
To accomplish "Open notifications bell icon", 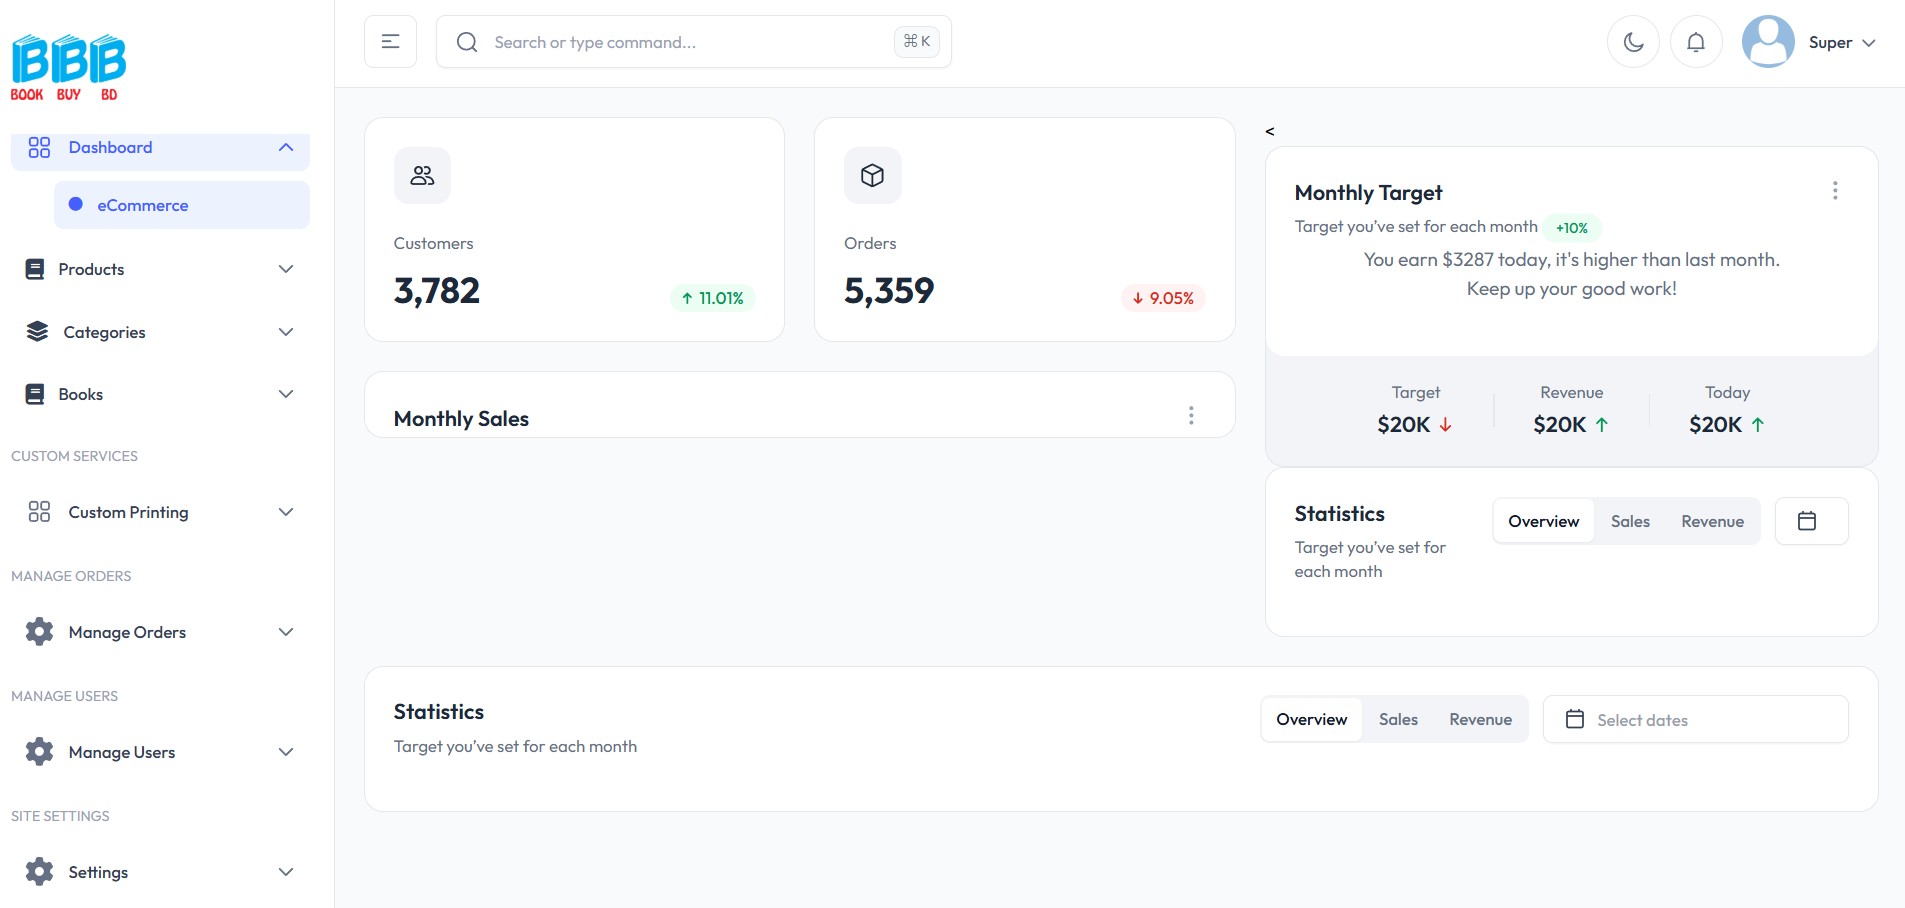I will pyautogui.click(x=1696, y=42).
